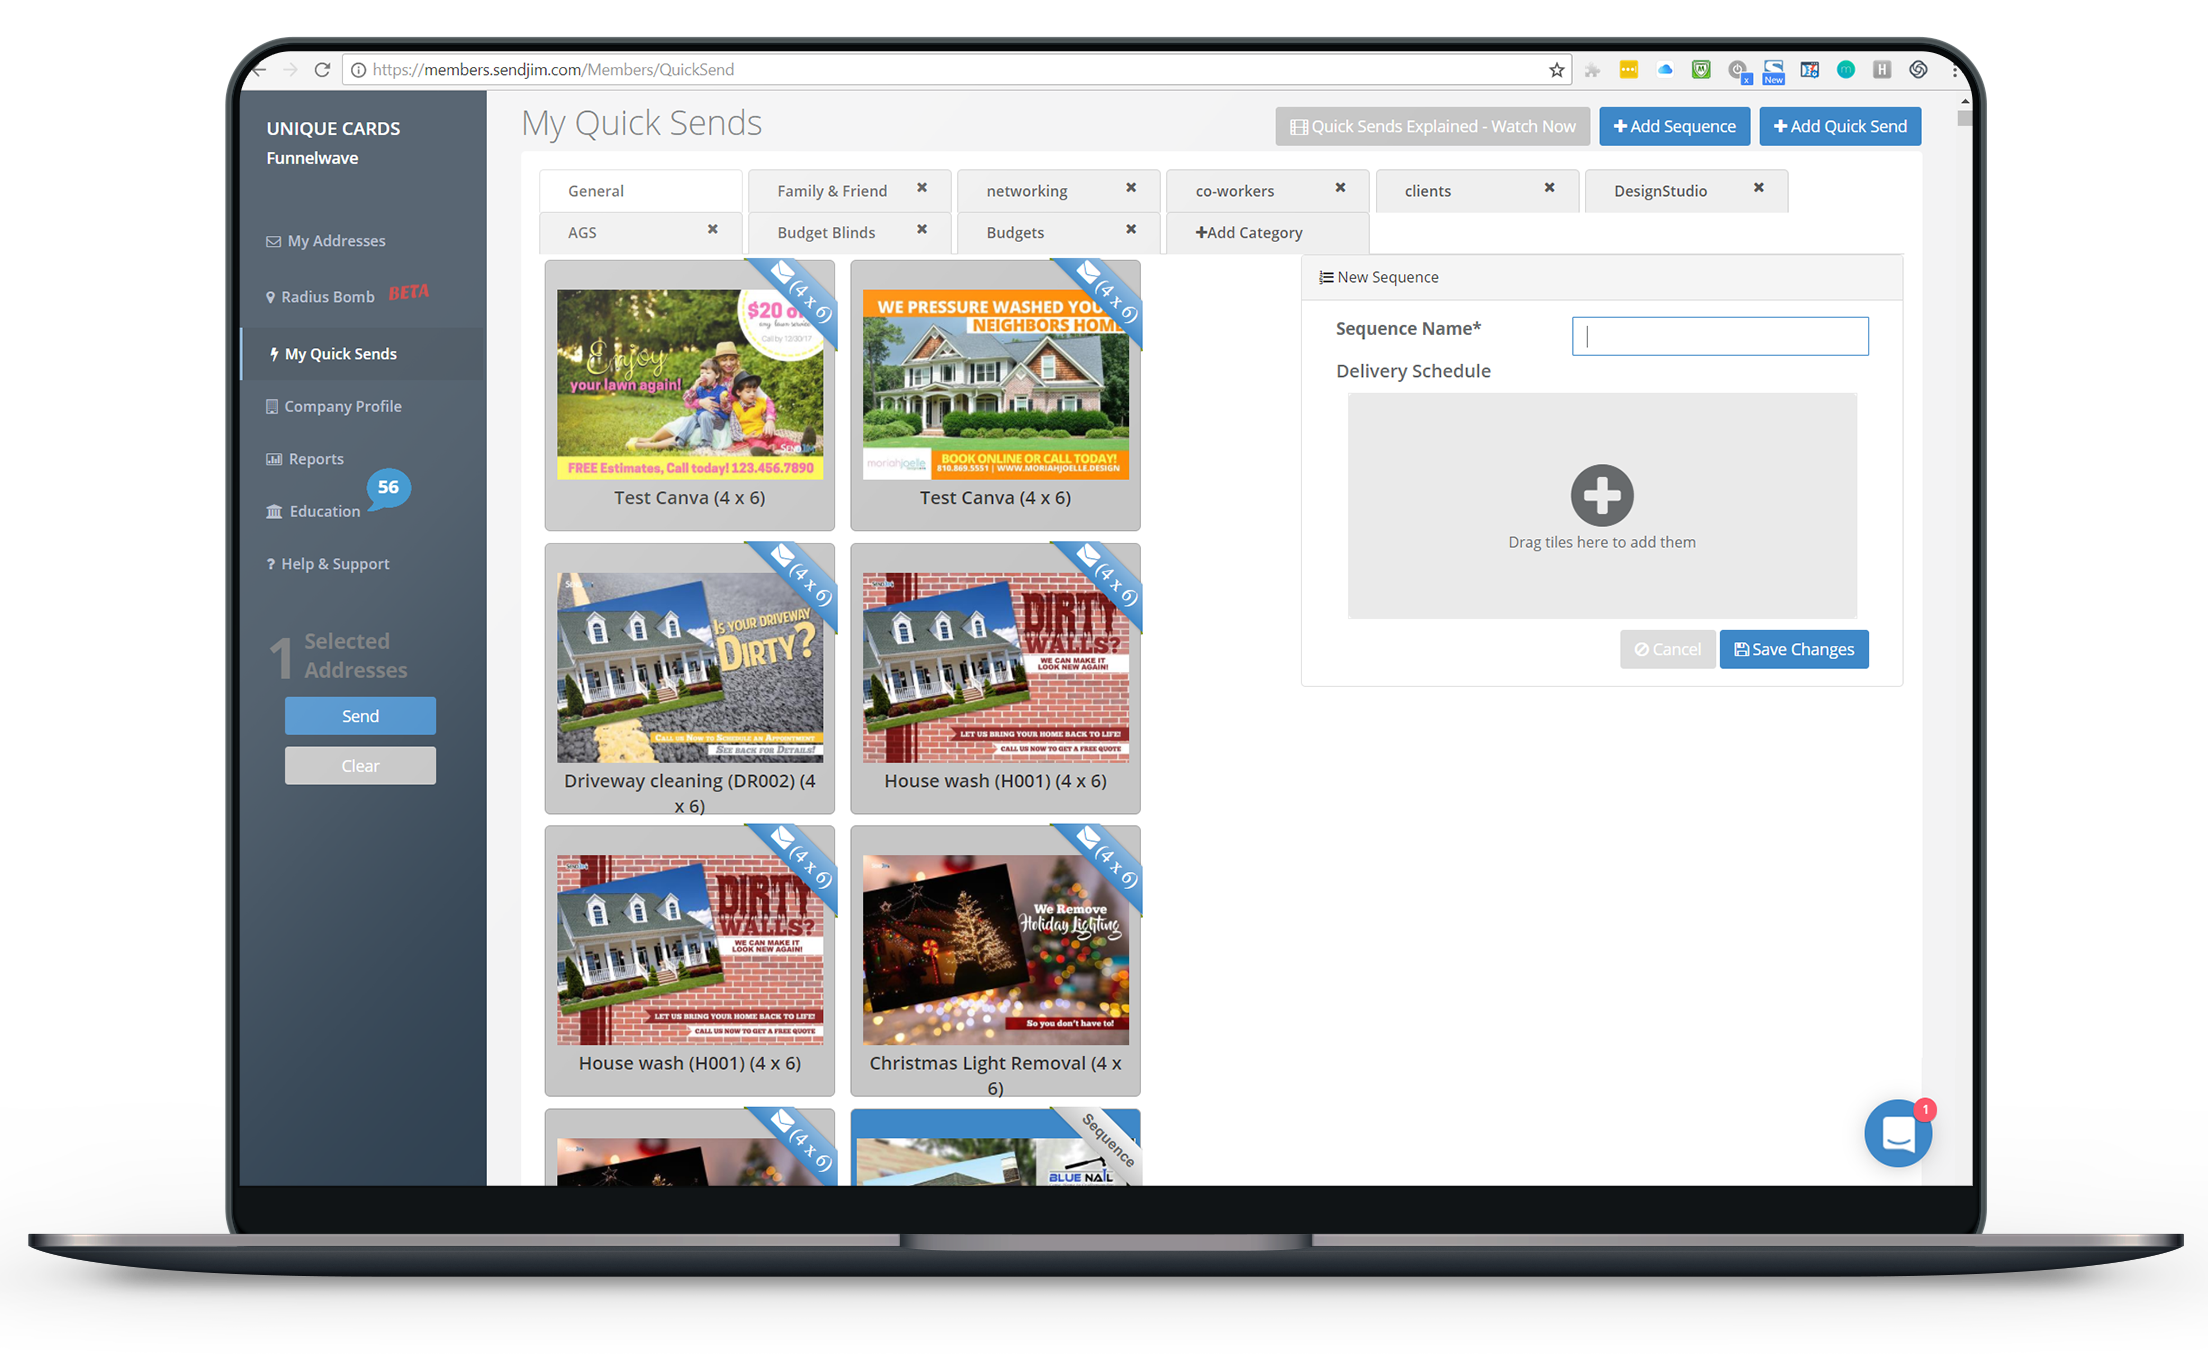The height and width of the screenshot is (1354, 2208).
Task: Open the gray puzzle-piece extension
Action: click(x=1592, y=70)
